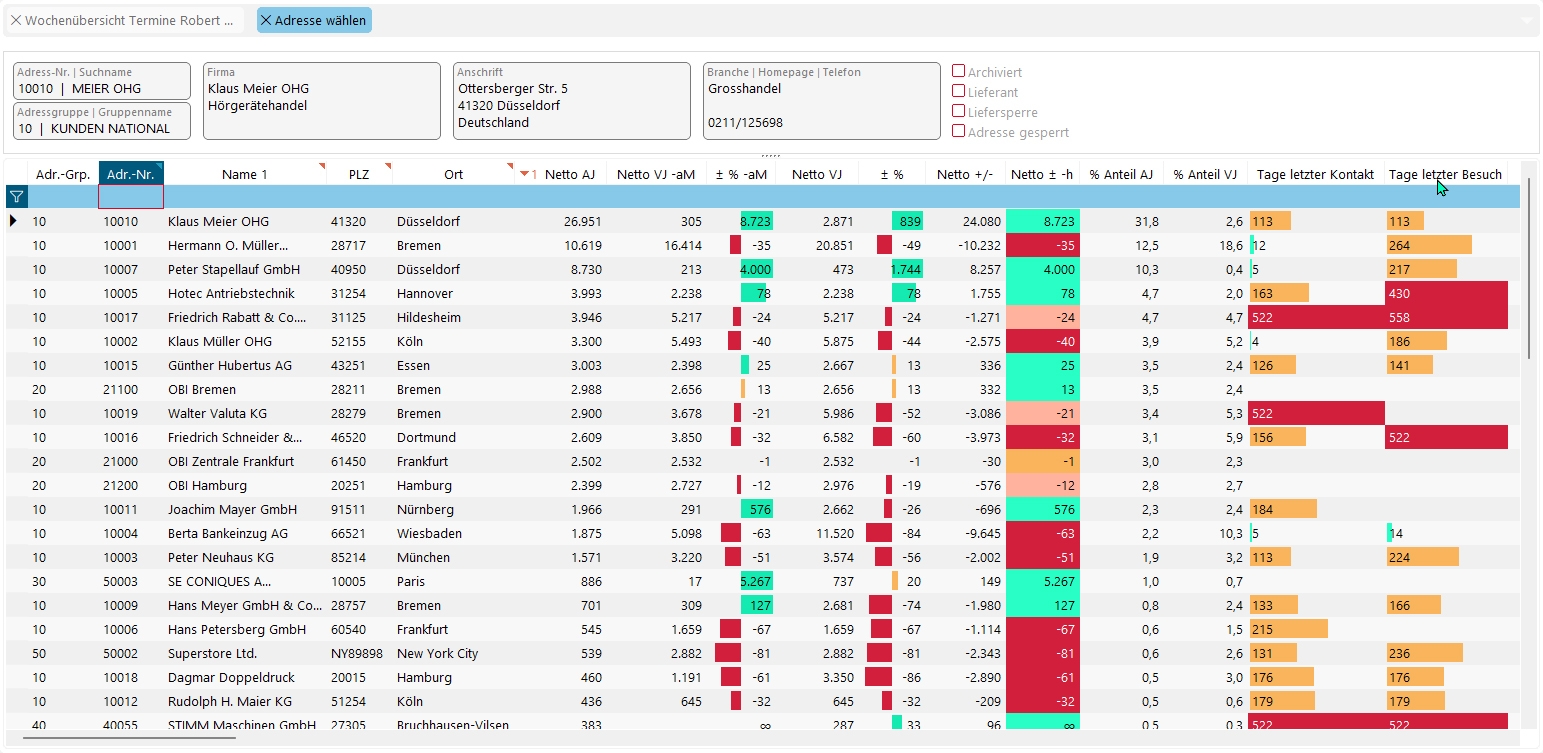Viewport: 1543px width, 753px height.
Task: Click the Netto VJ column header
Action: pyautogui.click(x=816, y=175)
